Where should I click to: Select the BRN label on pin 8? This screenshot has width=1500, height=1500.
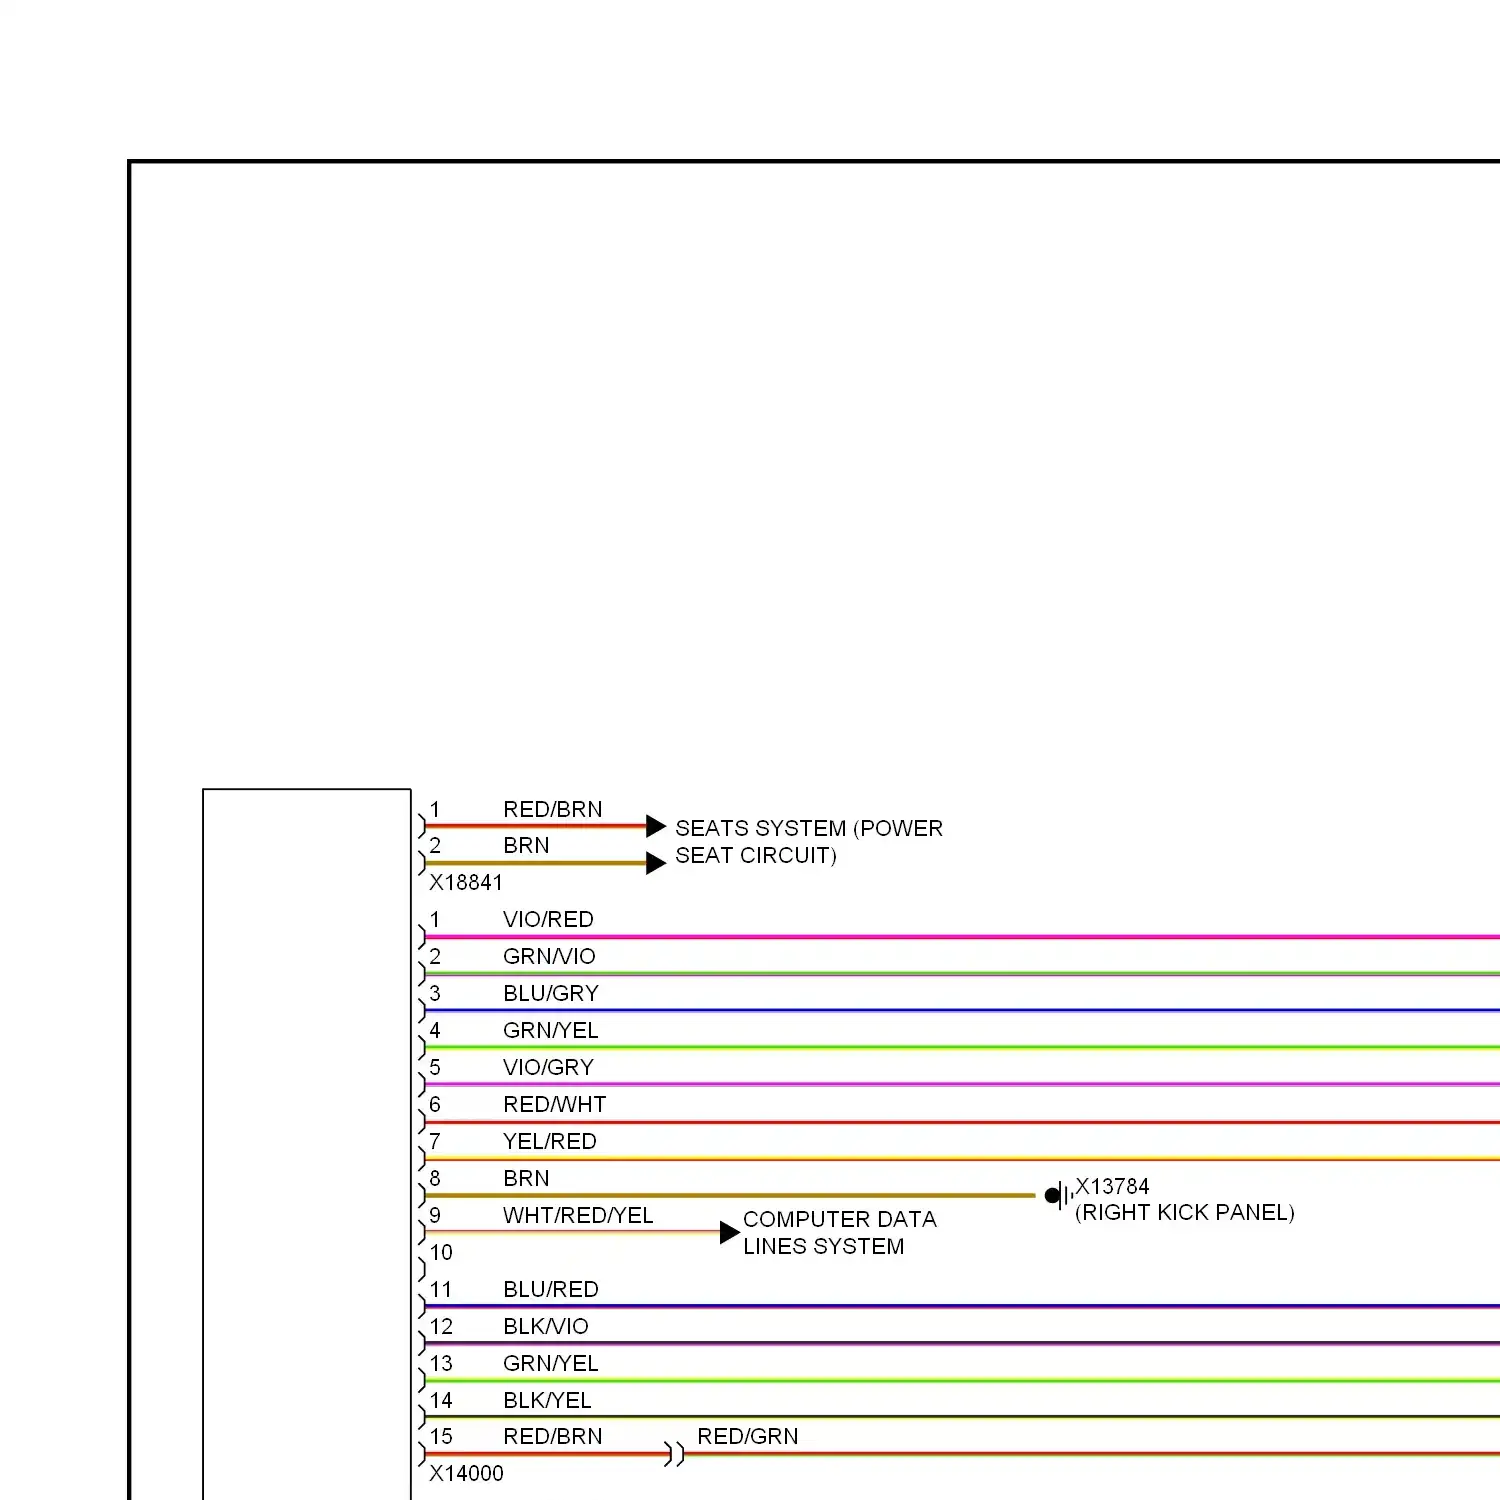coord(526,1178)
